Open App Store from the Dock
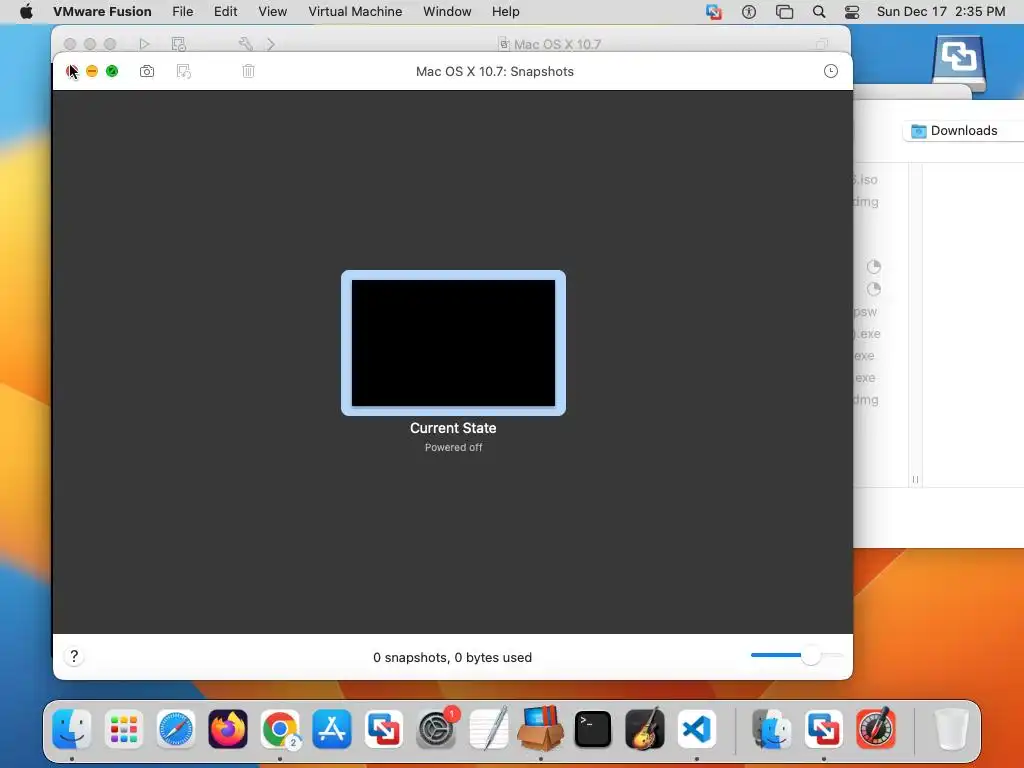Viewport: 1024px width, 768px height. pos(332,729)
